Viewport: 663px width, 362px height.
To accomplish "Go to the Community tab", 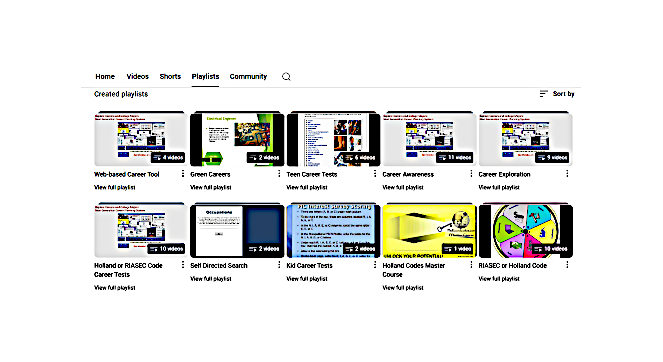I will click(248, 77).
